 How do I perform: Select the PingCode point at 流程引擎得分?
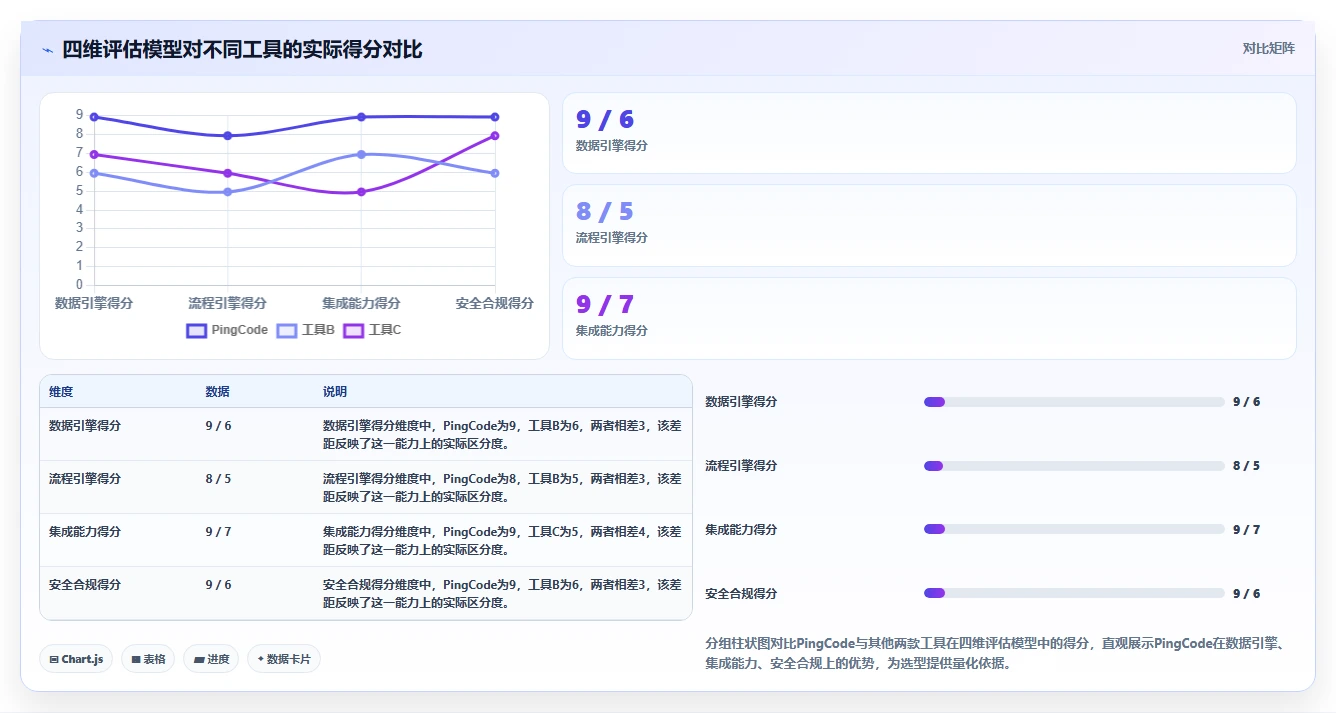228,136
